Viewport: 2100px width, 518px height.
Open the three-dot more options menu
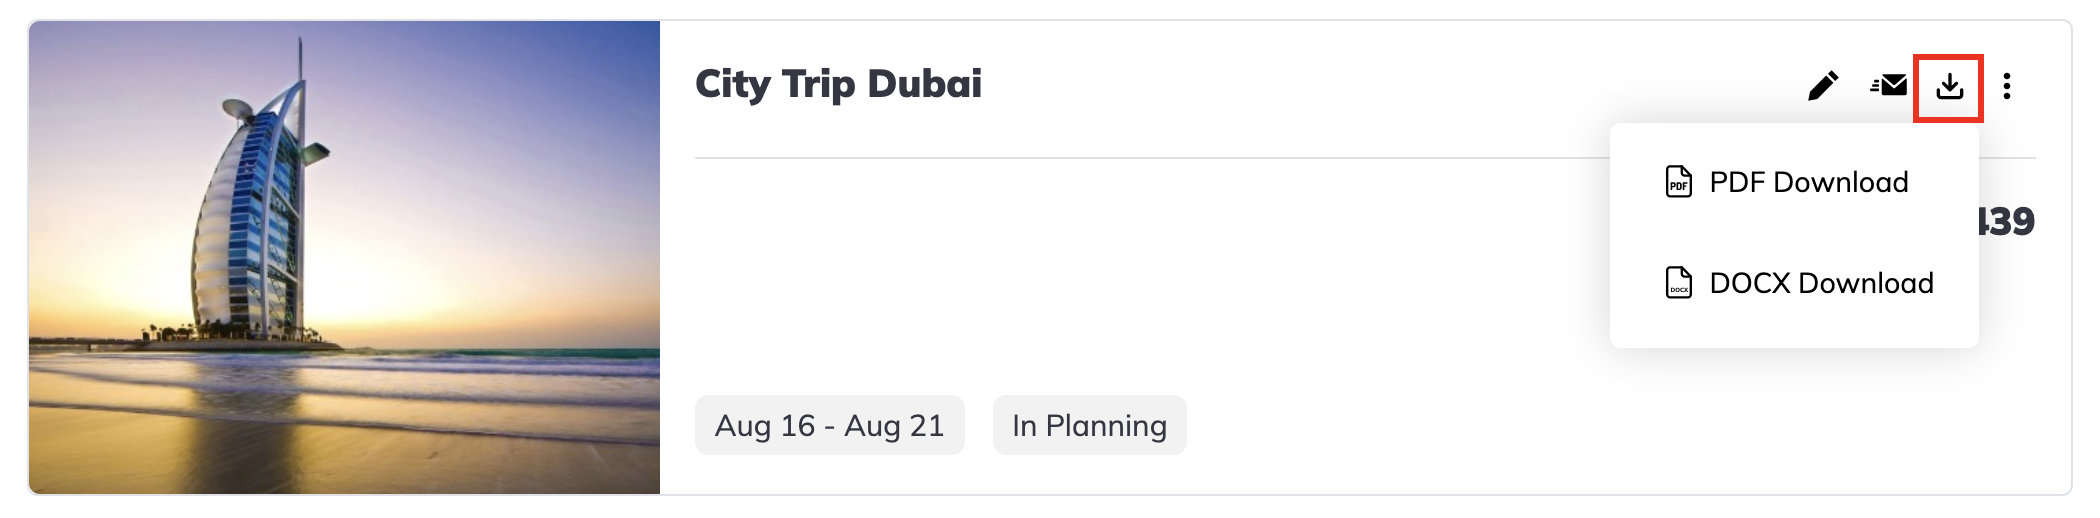(x=2007, y=86)
